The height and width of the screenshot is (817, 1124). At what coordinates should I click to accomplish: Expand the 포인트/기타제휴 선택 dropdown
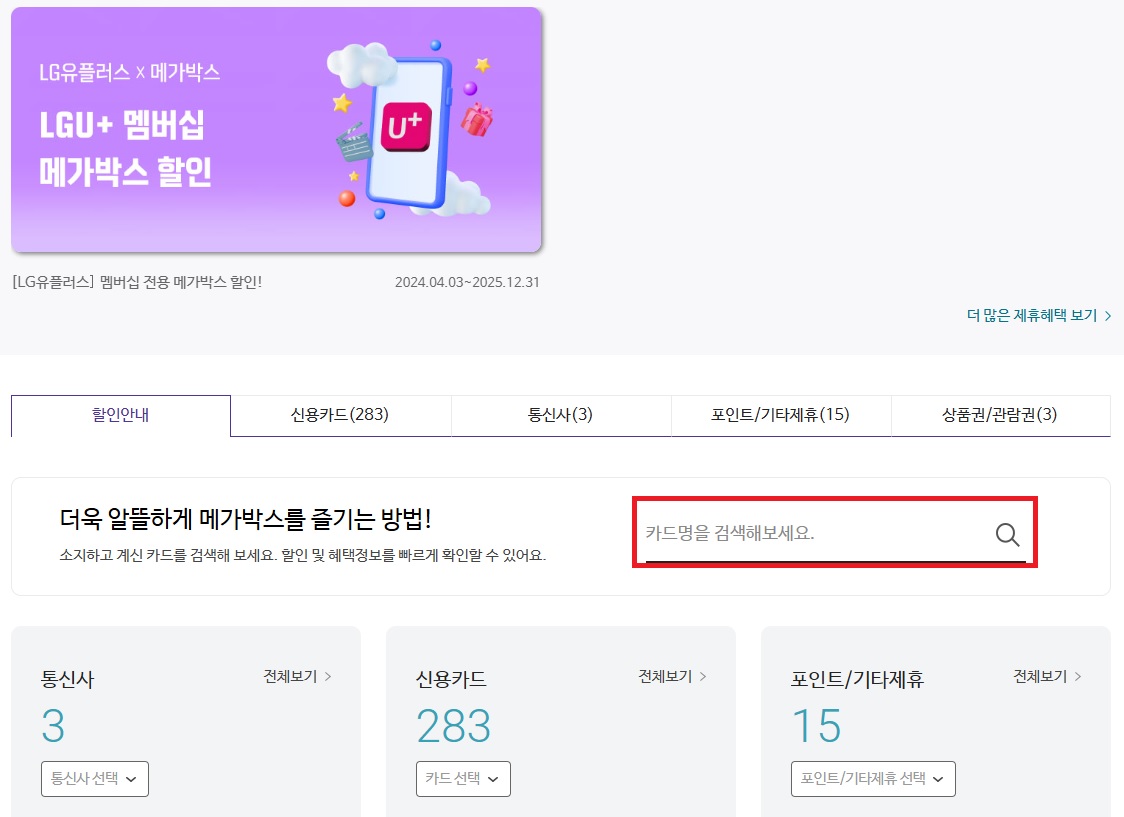click(x=873, y=779)
